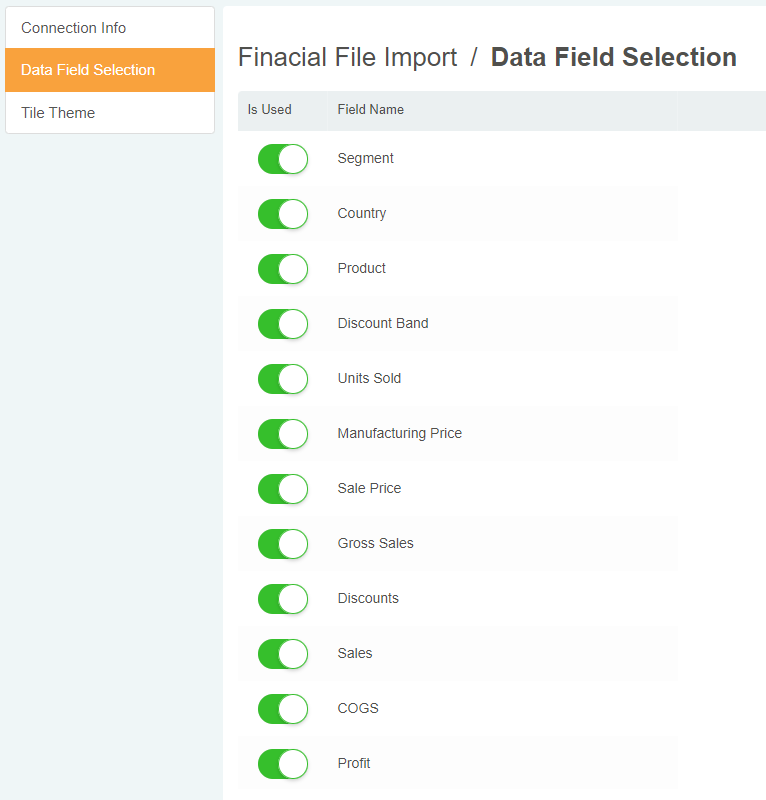Disable the Discount Band toggle
Screen dimensions: 766x800
click(x=282, y=324)
